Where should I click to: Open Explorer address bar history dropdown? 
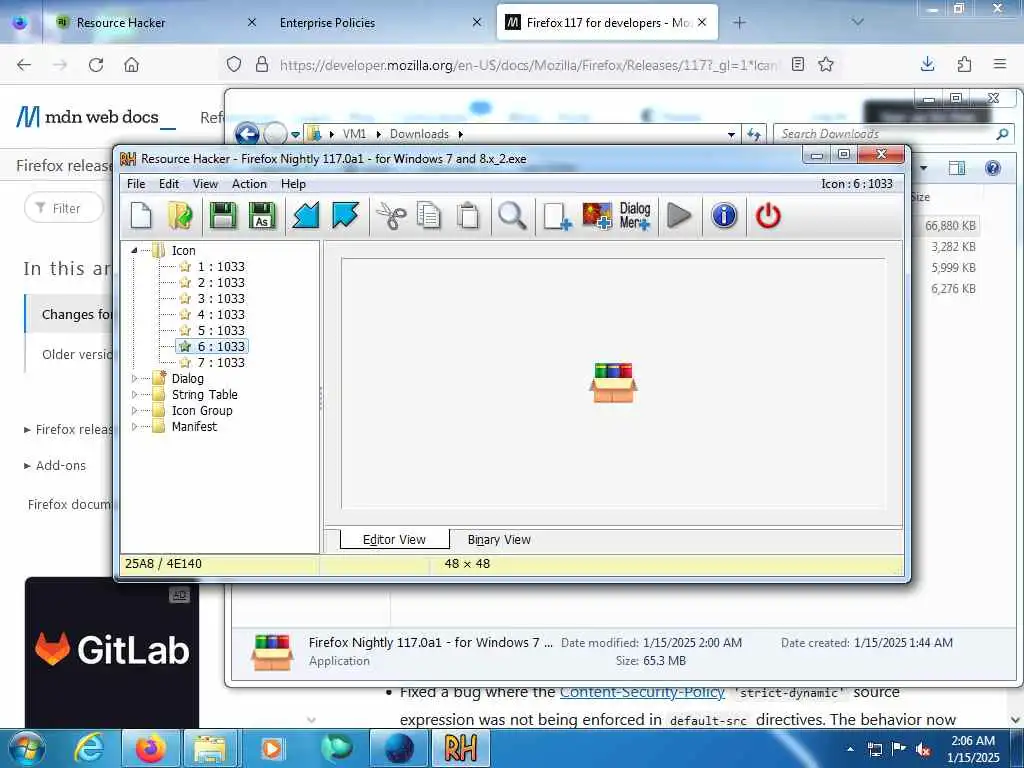[x=731, y=134]
